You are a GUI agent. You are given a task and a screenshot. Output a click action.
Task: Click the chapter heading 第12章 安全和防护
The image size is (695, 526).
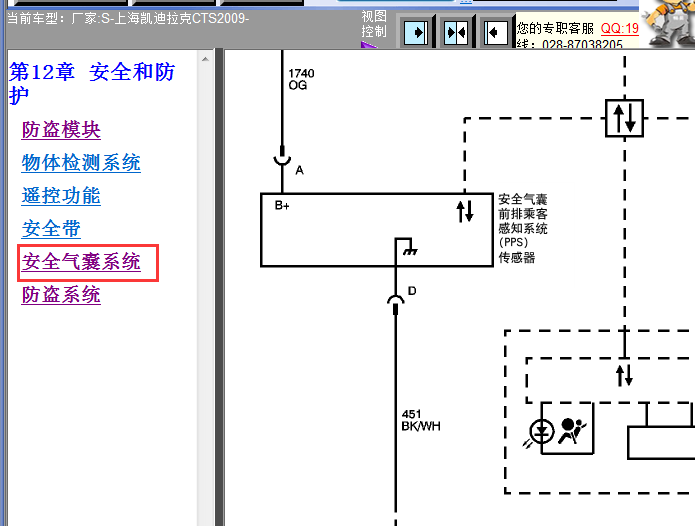click(92, 83)
